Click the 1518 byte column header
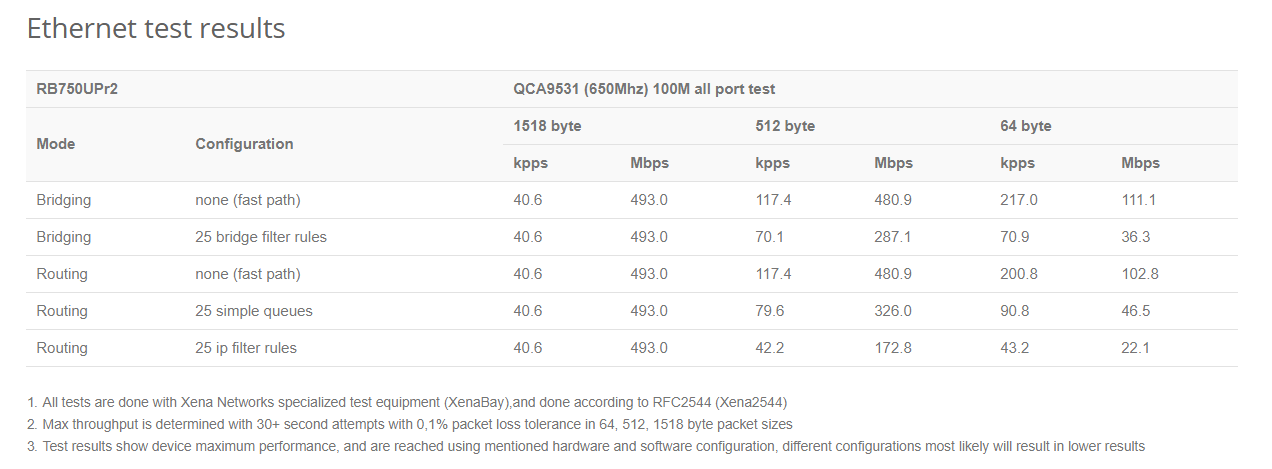Screen dimensions: 1272x469 (x=547, y=126)
